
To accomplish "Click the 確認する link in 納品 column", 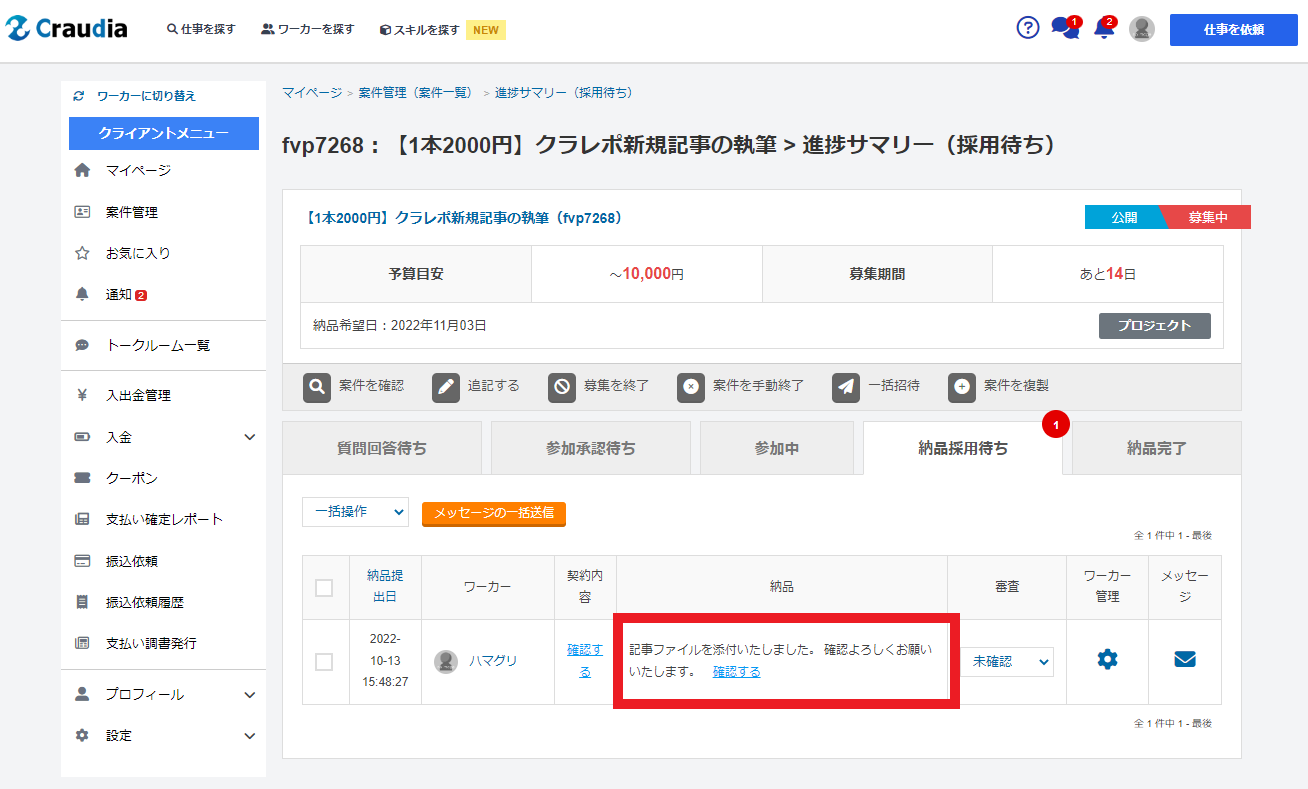I will point(736,672).
